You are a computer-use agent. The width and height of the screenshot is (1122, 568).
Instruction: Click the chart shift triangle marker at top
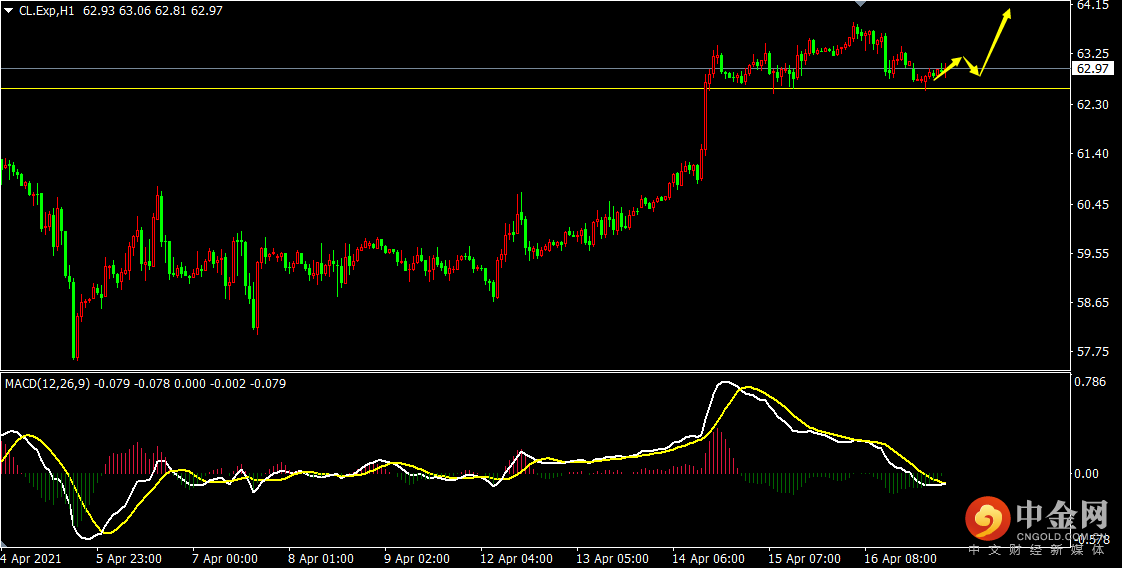[x=860, y=4]
